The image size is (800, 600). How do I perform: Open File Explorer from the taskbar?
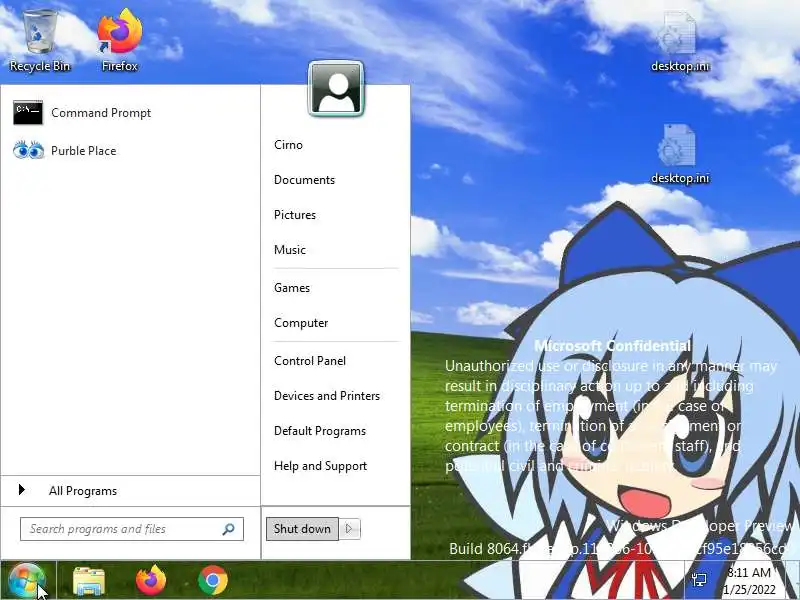tap(89, 581)
